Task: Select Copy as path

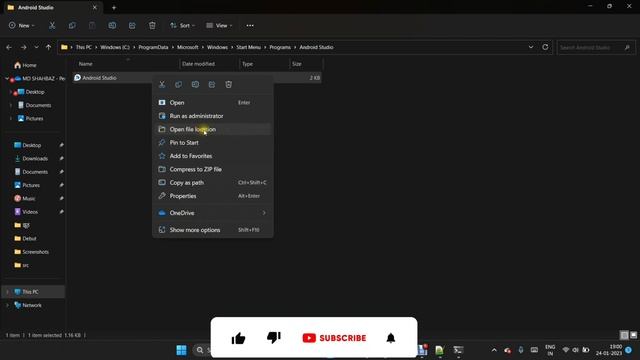Action: tap(213, 182)
